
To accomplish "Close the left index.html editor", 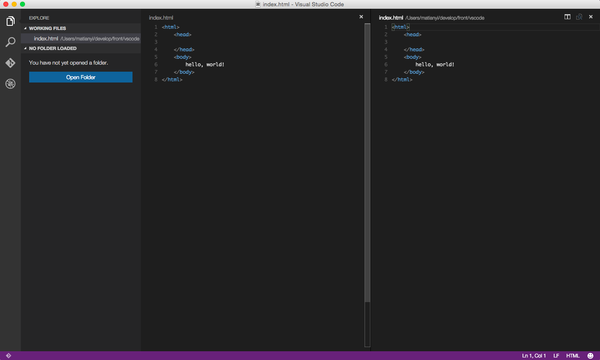I will pyautogui.click(x=361, y=17).
